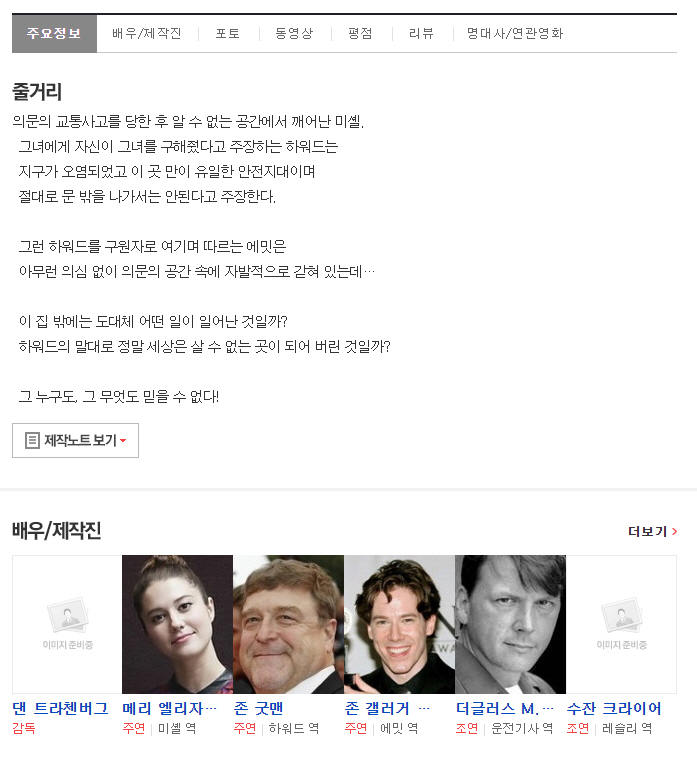The image size is (697, 764).
Task: Click the 수잔 크라이어 name link
Action: [x=614, y=708]
